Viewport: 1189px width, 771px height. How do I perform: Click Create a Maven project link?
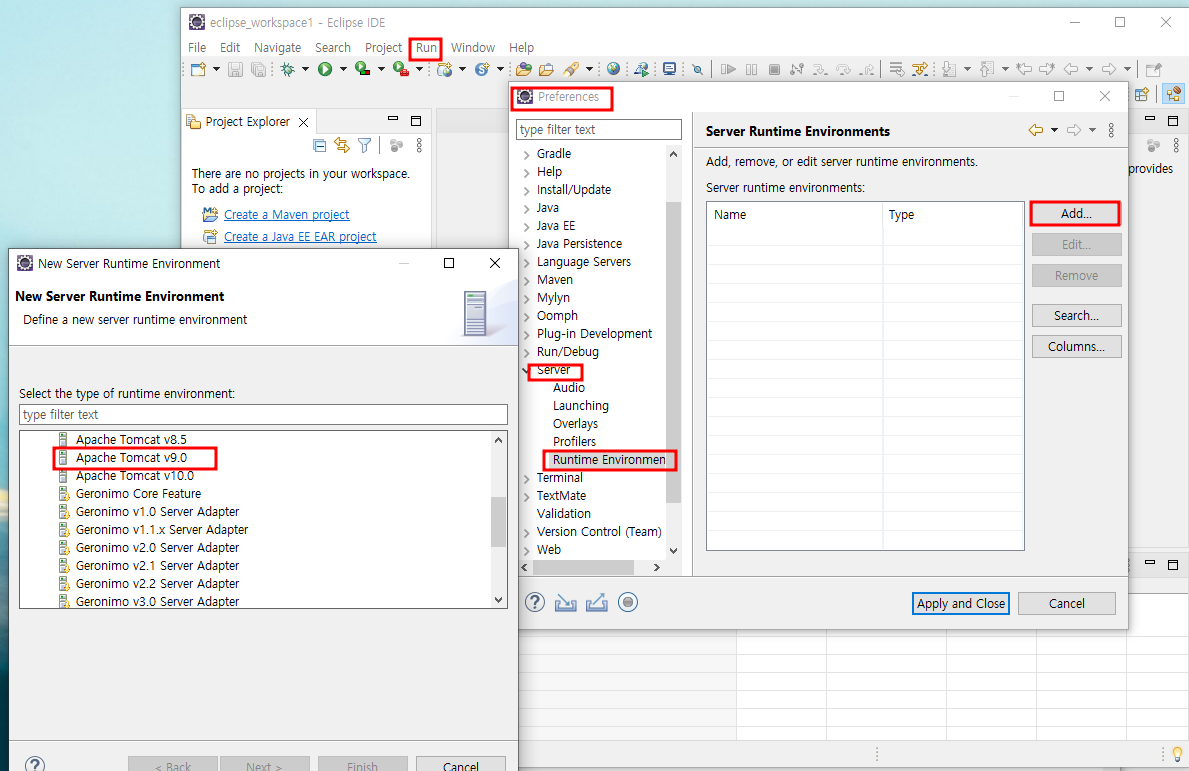pyautogui.click(x=287, y=215)
